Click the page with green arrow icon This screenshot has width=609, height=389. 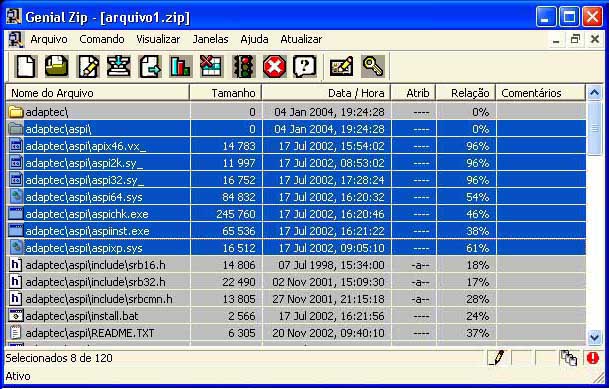pos(150,66)
